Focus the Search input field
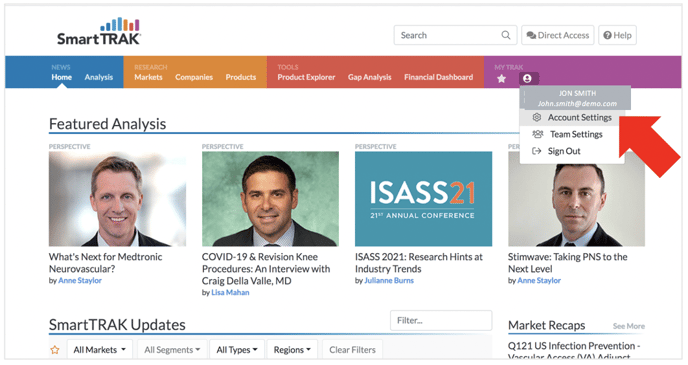The image size is (688, 365). [455, 35]
